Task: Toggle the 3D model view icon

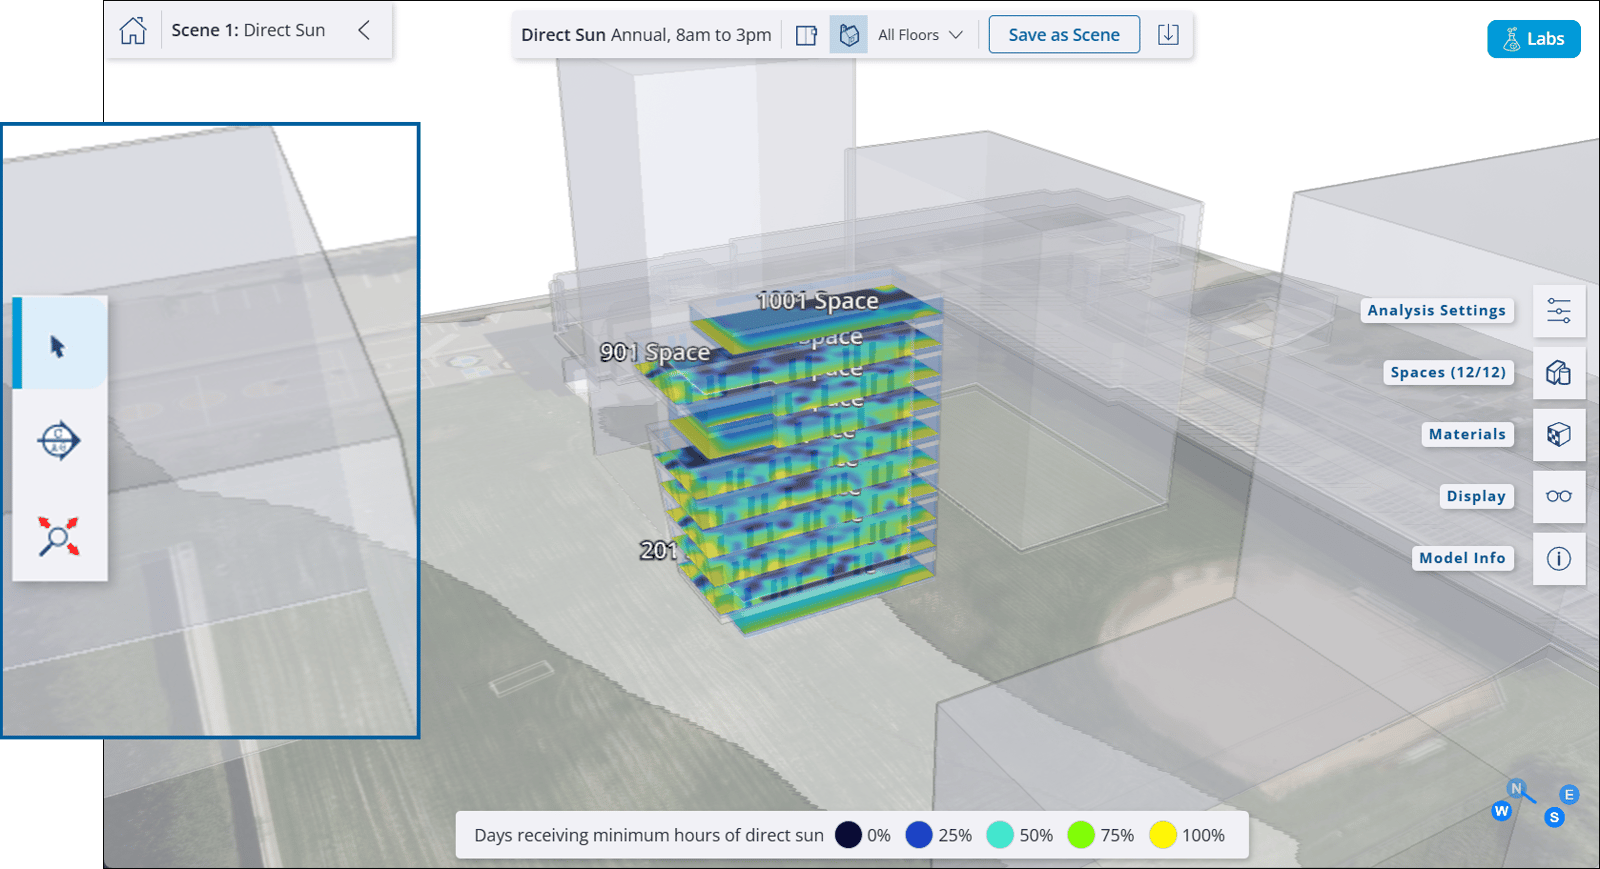Action: click(x=849, y=35)
